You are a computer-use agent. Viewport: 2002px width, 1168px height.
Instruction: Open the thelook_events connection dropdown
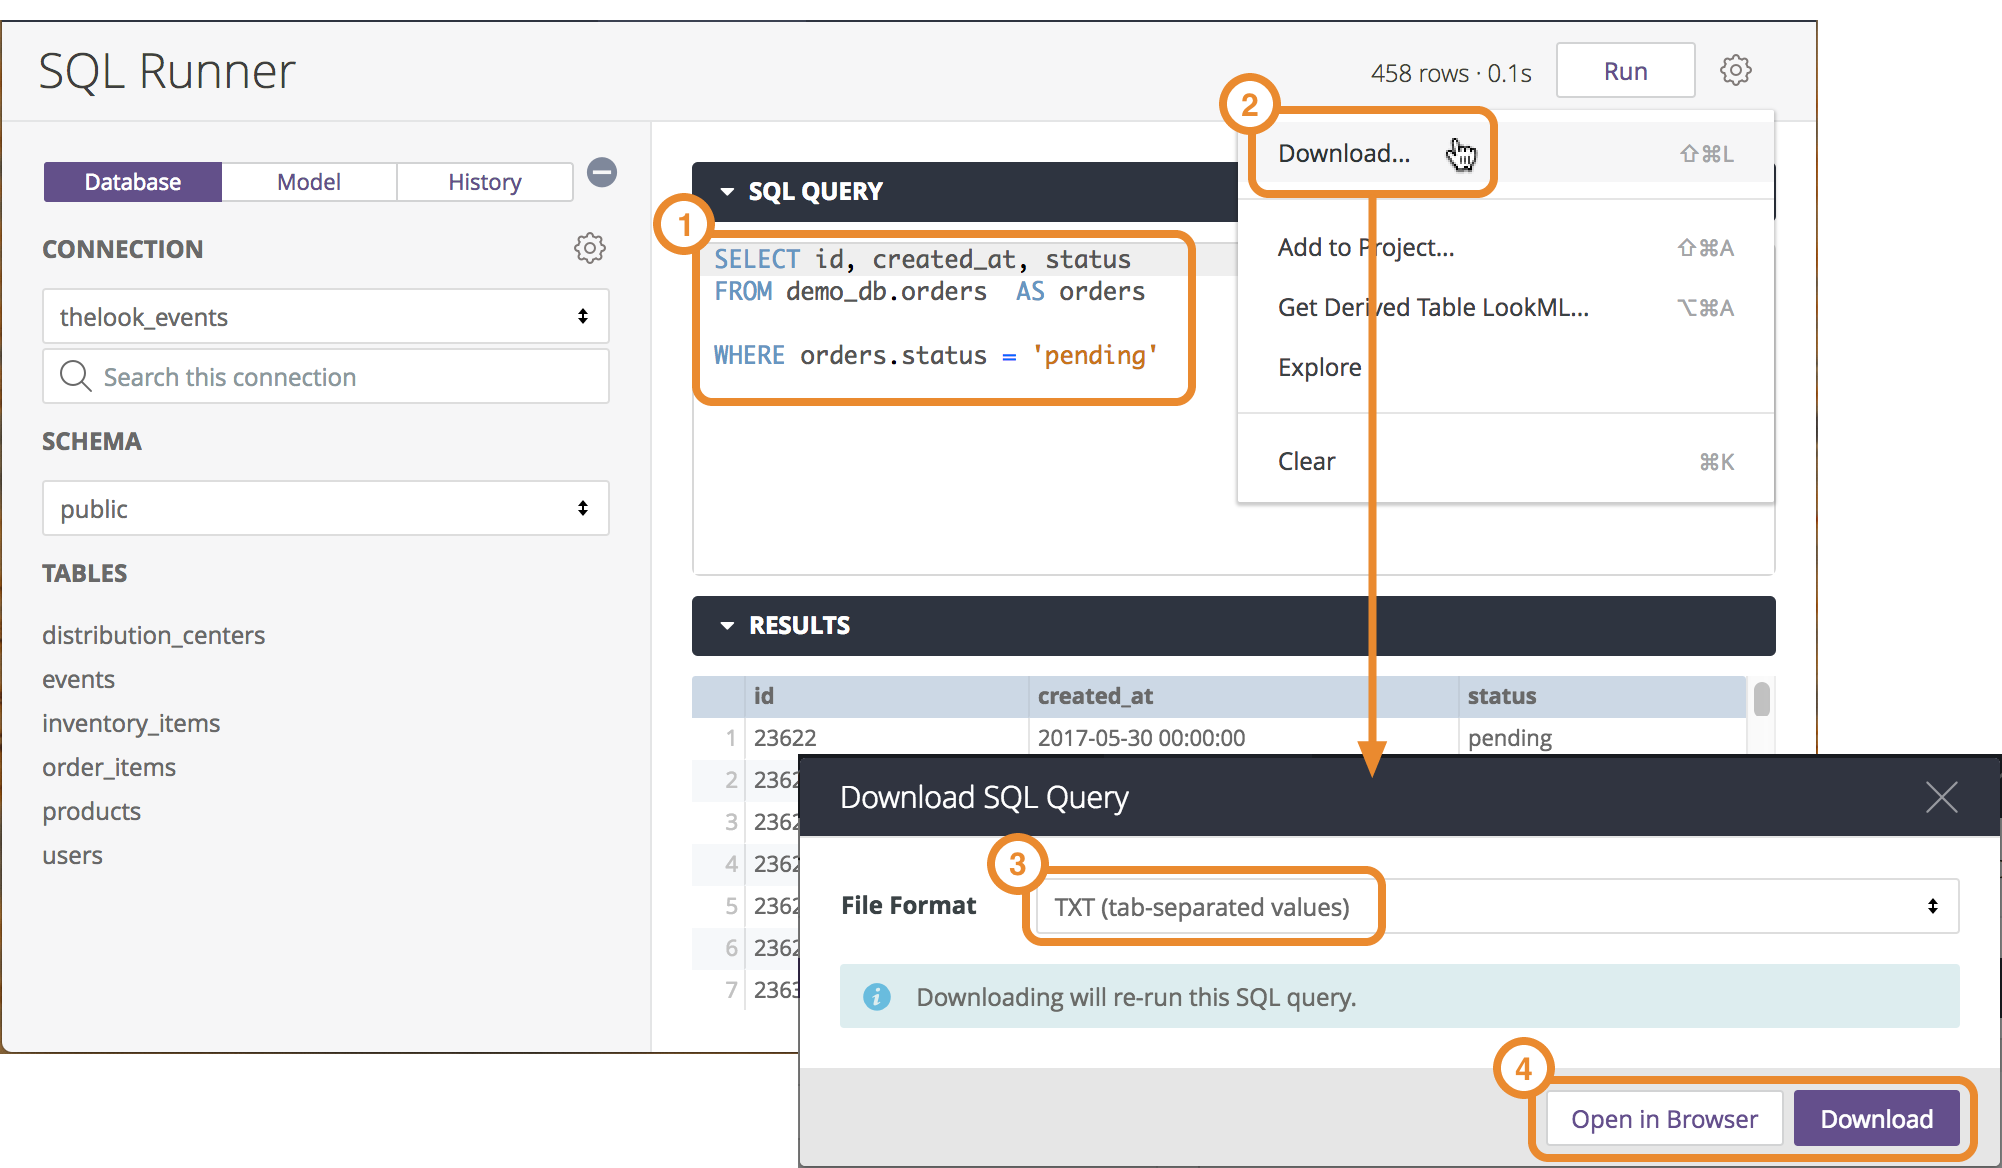point(325,317)
